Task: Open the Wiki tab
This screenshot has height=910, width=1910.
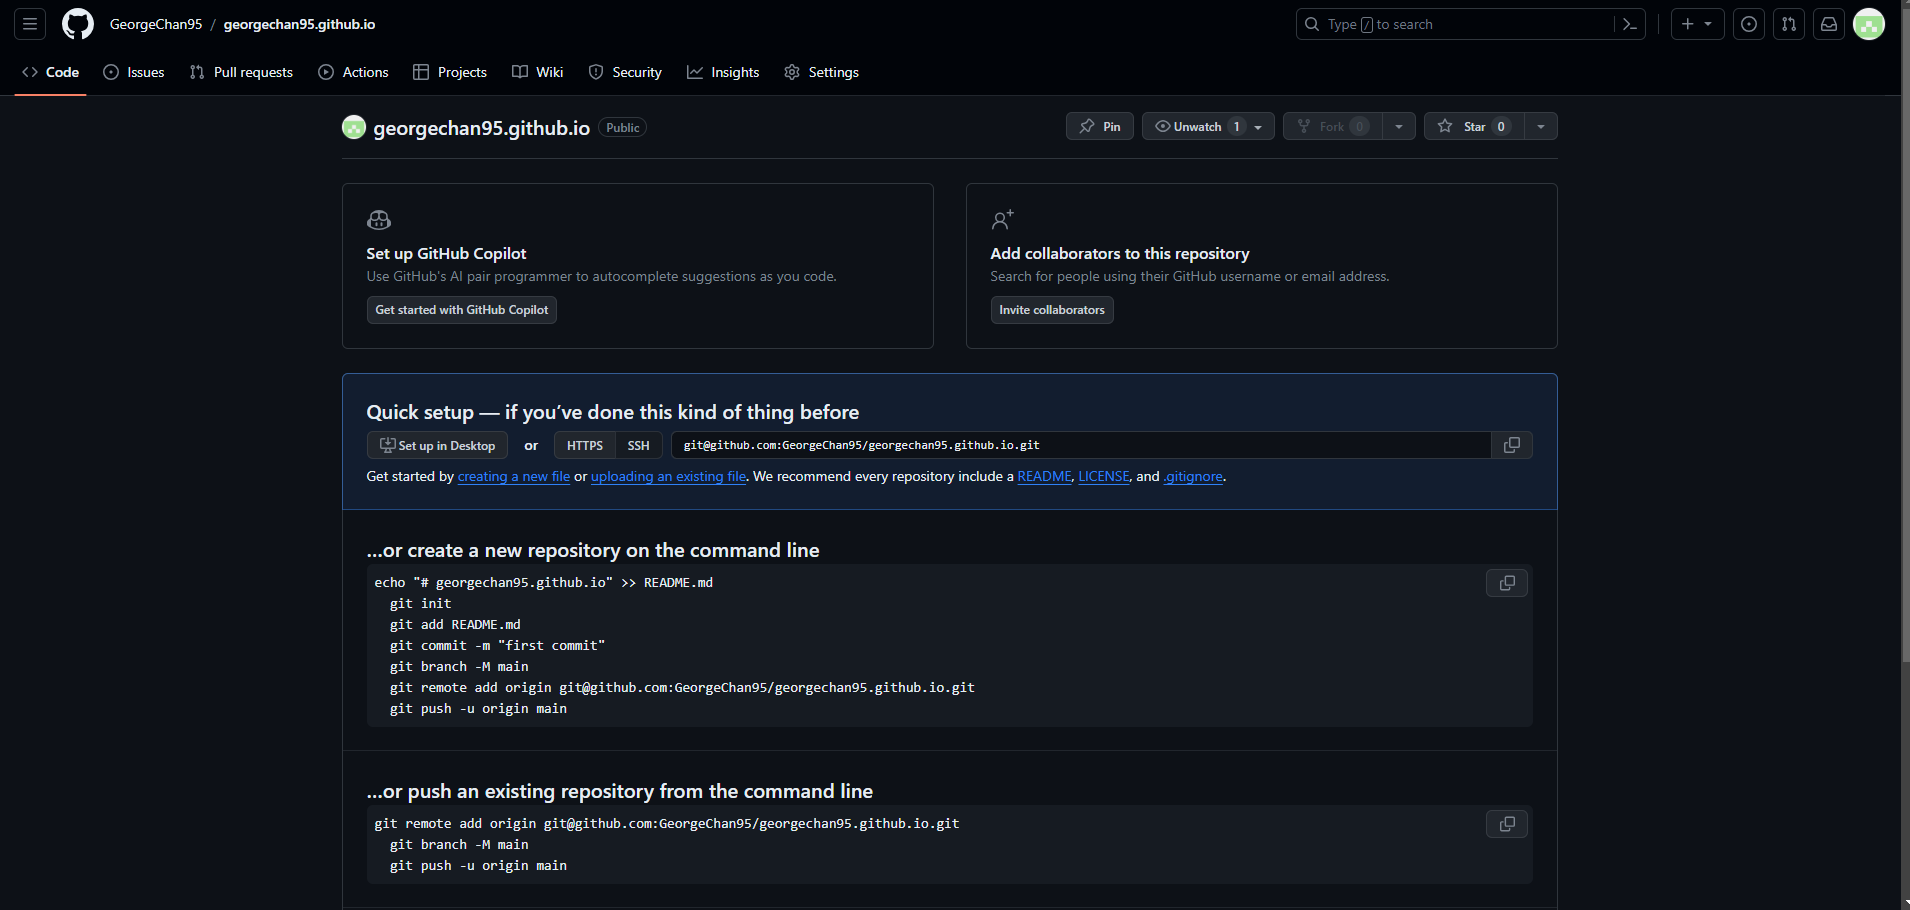Action: click(x=538, y=72)
